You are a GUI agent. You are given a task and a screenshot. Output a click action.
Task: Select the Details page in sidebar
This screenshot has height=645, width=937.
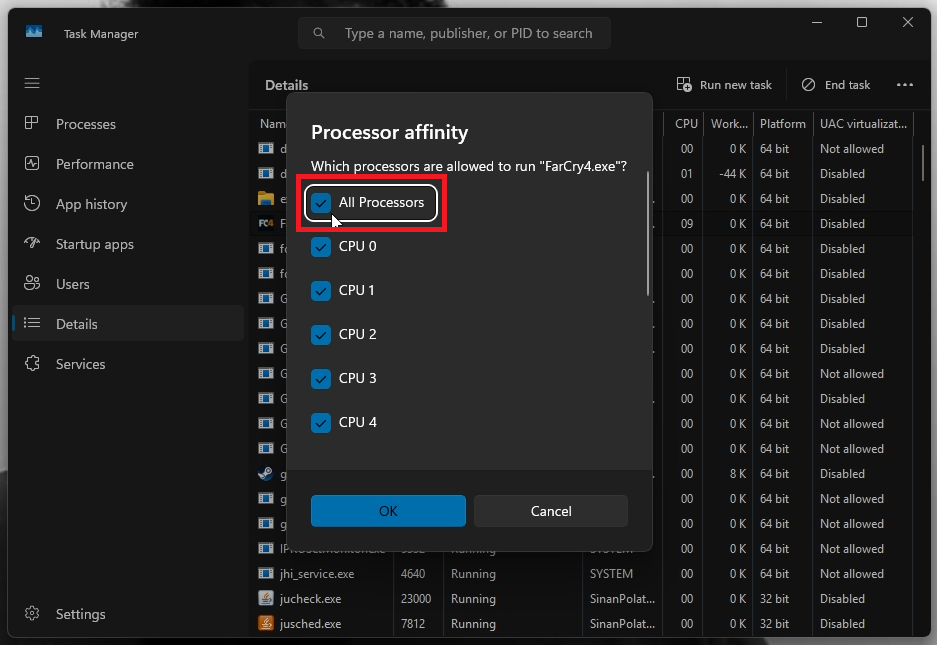click(128, 323)
